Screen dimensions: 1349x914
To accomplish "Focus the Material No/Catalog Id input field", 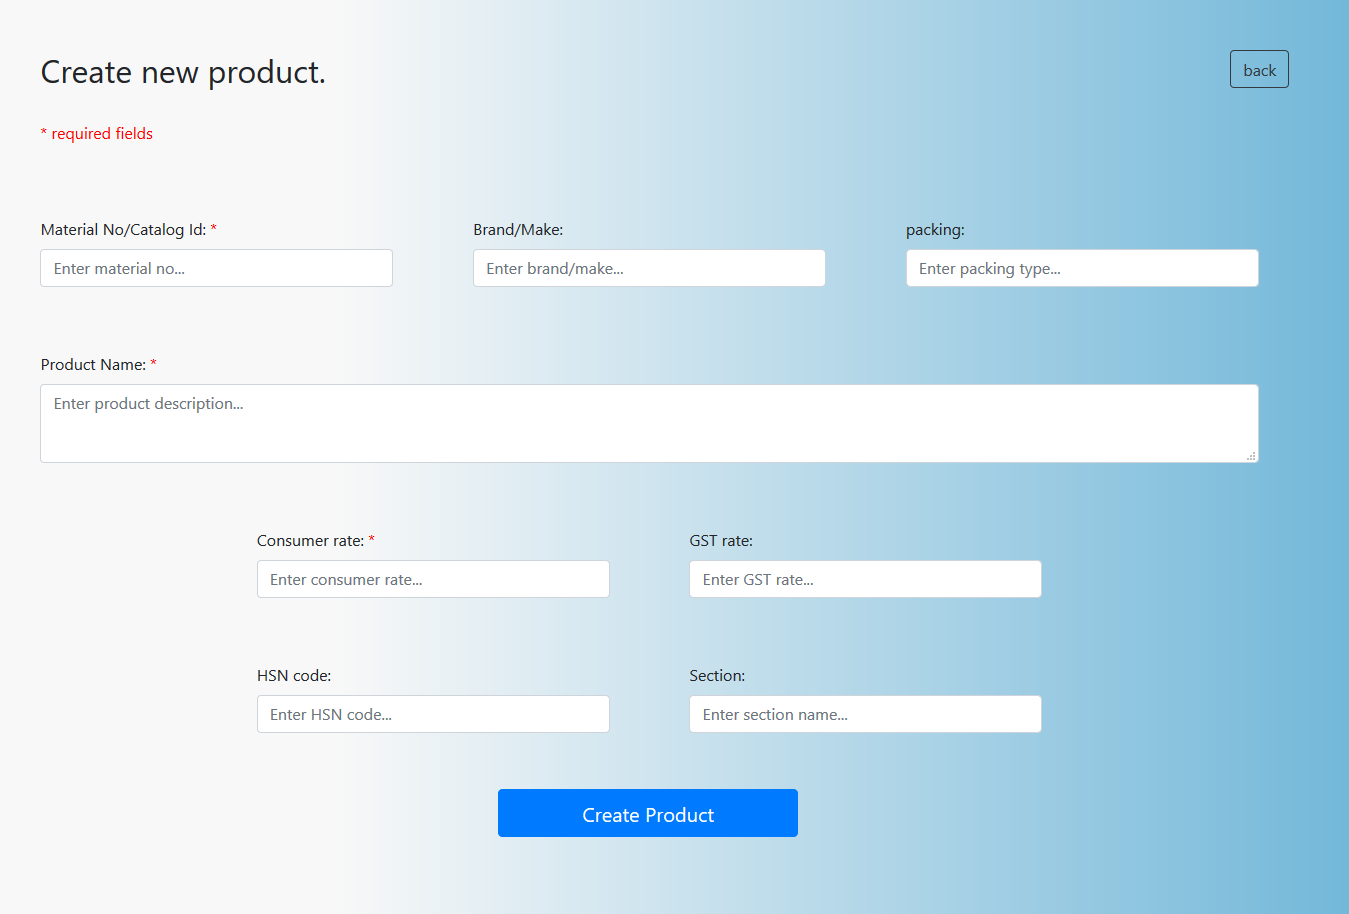I will (216, 268).
